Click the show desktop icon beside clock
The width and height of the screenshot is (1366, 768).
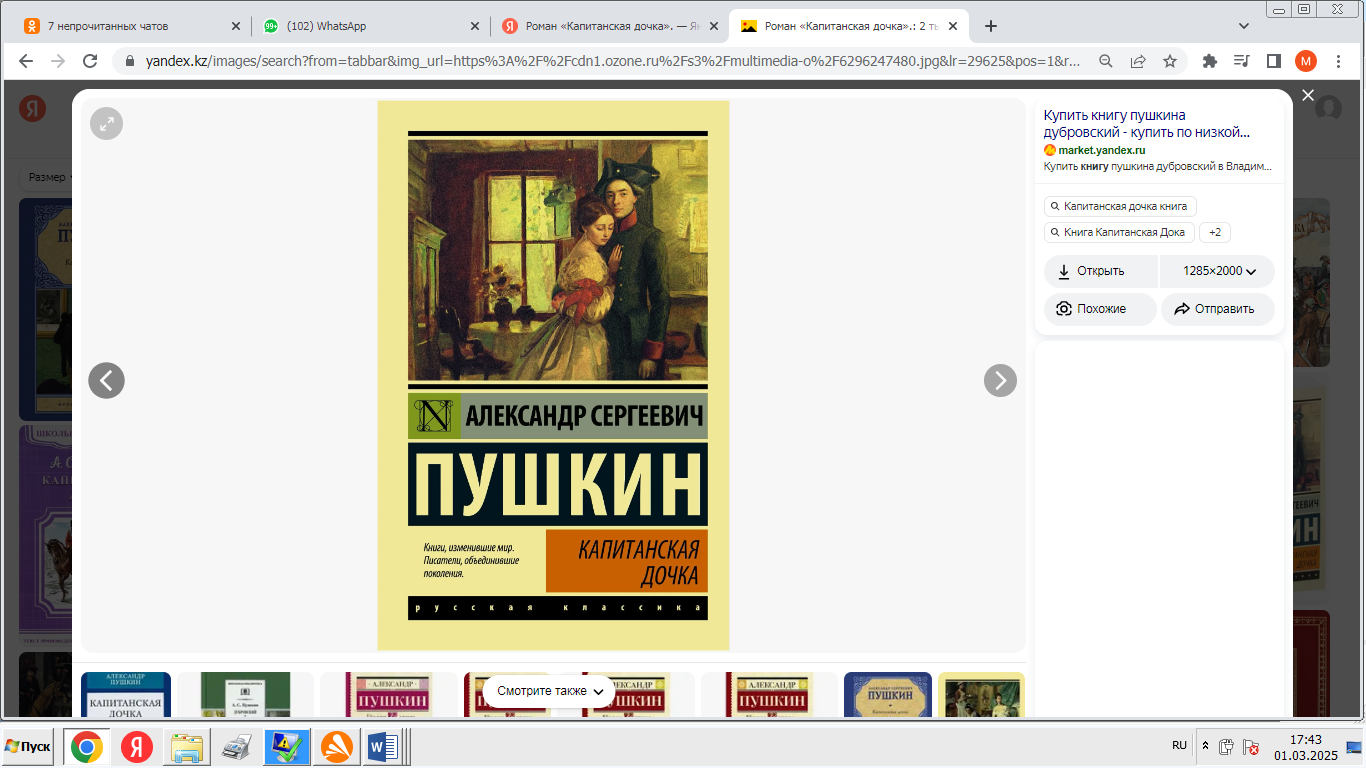[x=1353, y=747]
